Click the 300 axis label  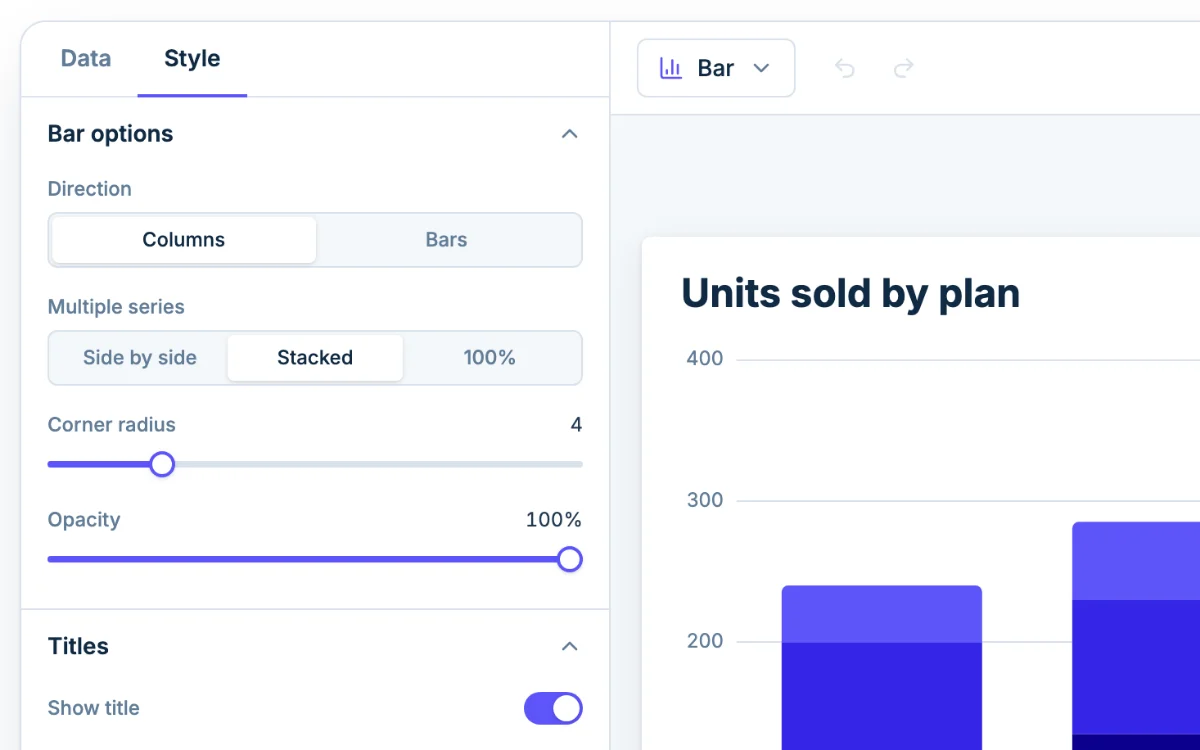(x=705, y=500)
